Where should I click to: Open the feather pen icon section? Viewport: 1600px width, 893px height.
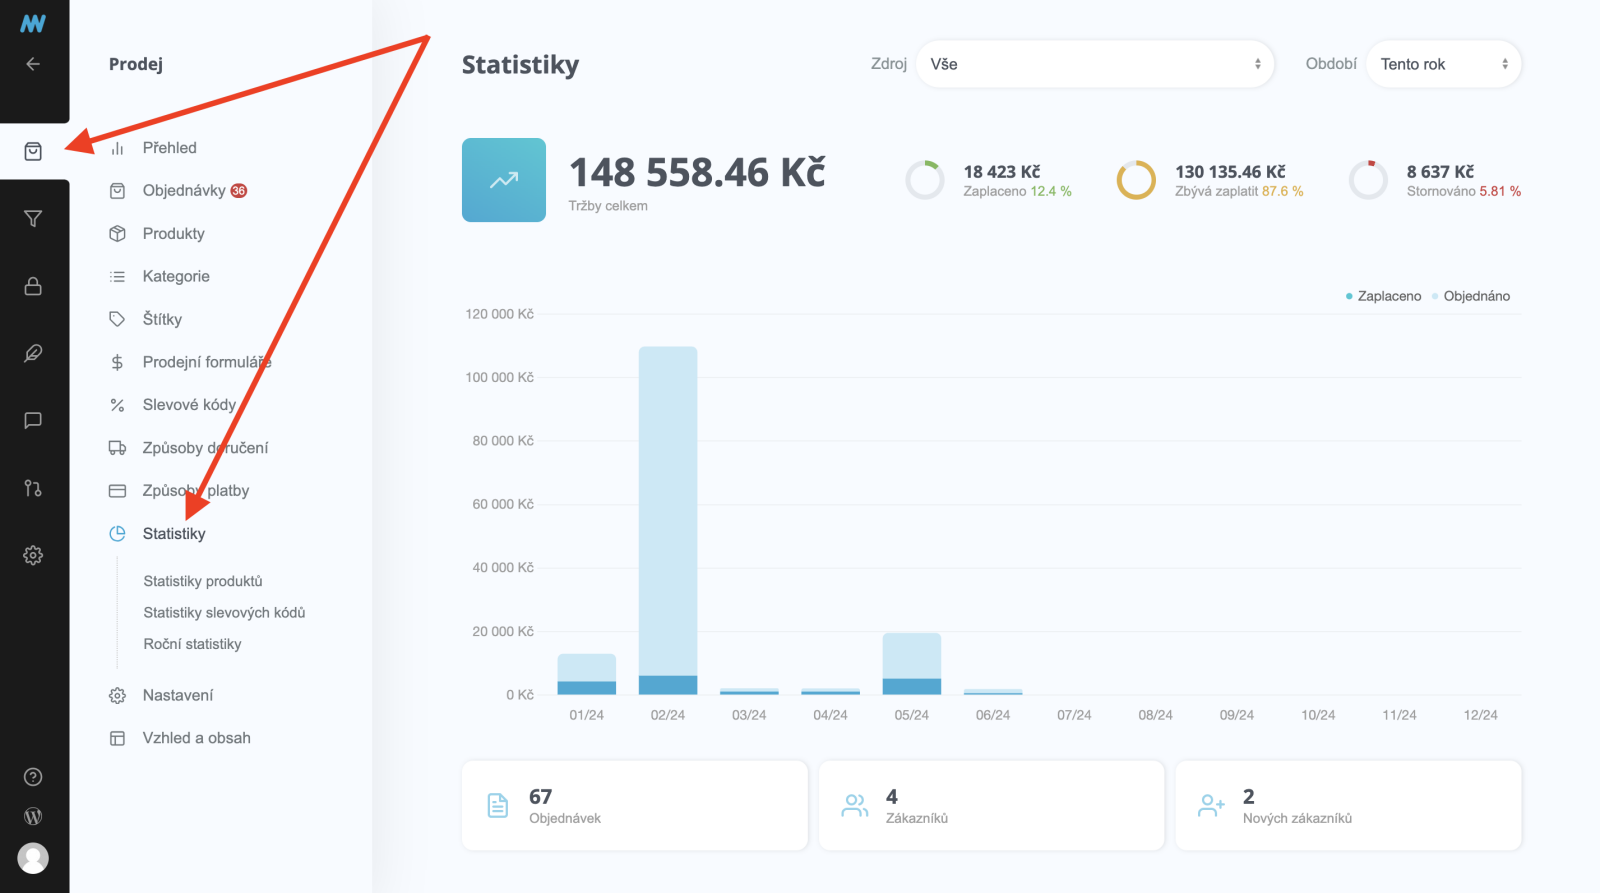pyautogui.click(x=33, y=353)
